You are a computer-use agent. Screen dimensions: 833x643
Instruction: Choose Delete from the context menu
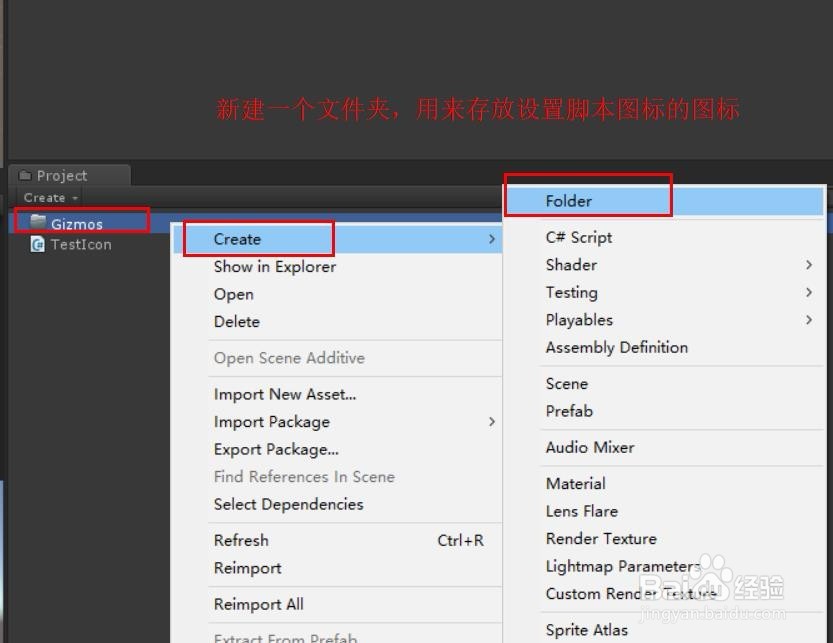237,321
